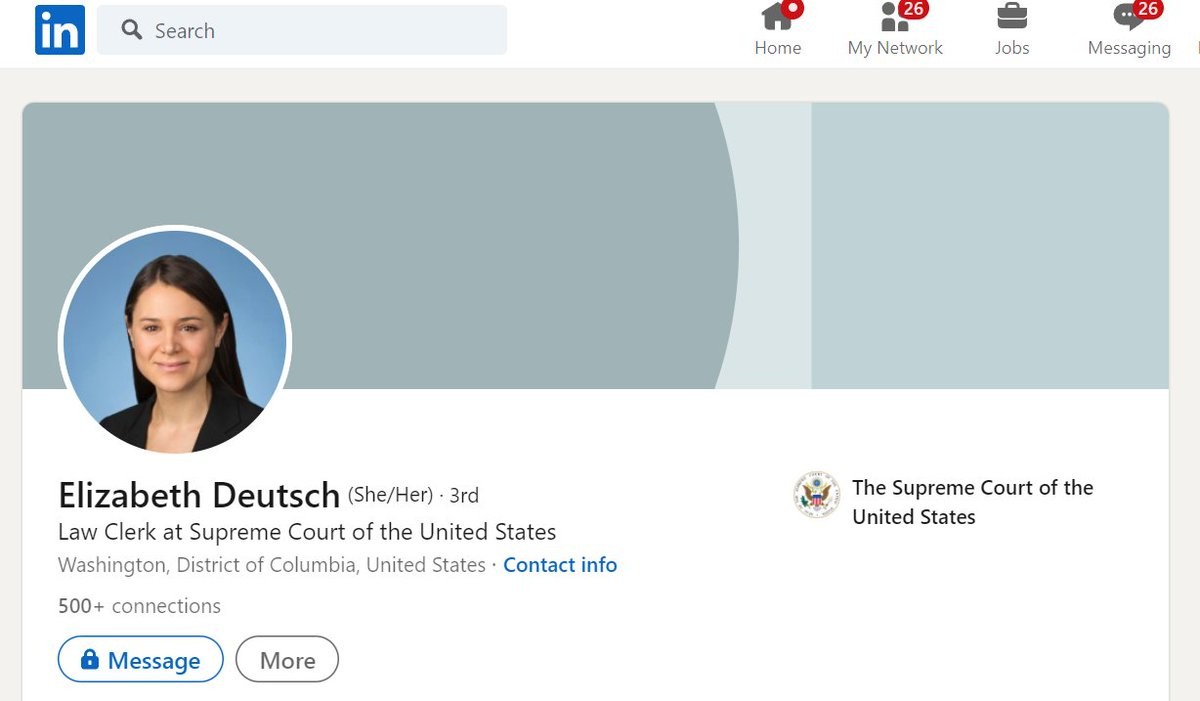Expand the More actions button
The width and height of the screenshot is (1200, 701).
coord(287,660)
